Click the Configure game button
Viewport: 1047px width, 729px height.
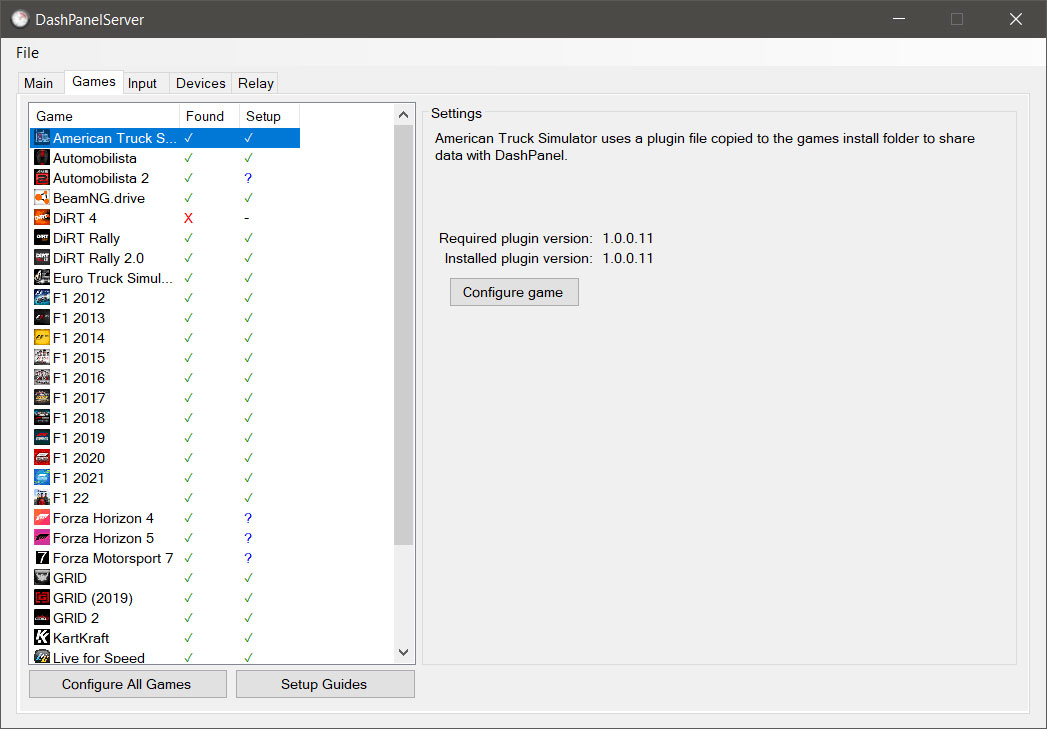514,292
